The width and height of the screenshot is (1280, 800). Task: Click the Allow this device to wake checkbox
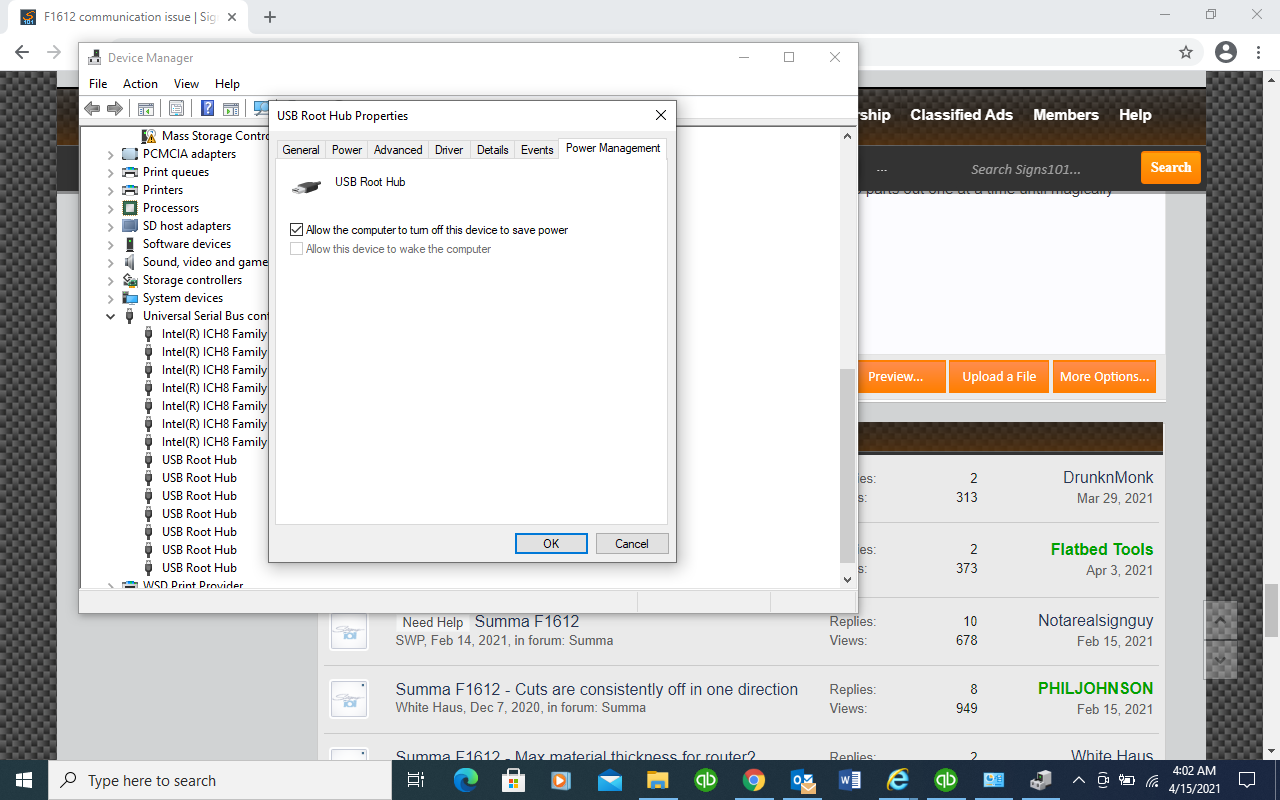[x=296, y=249]
